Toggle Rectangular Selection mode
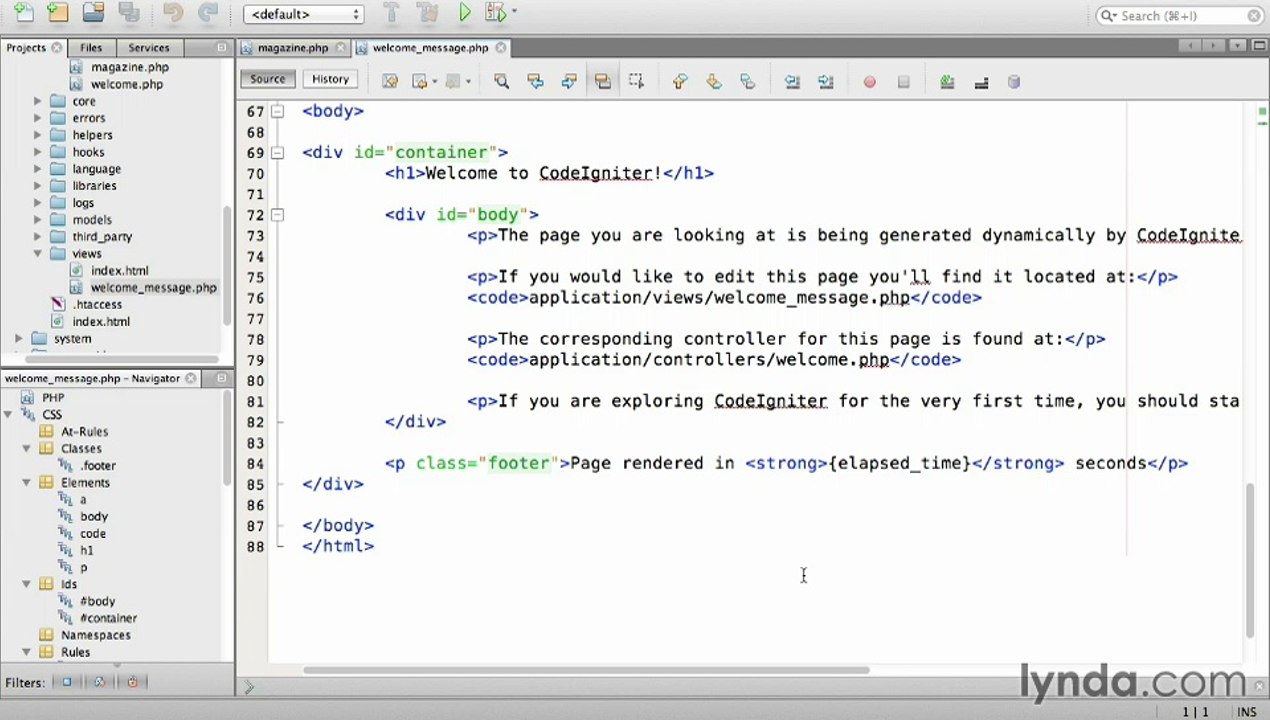The height and width of the screenshot is (720, 1270). 636,82
